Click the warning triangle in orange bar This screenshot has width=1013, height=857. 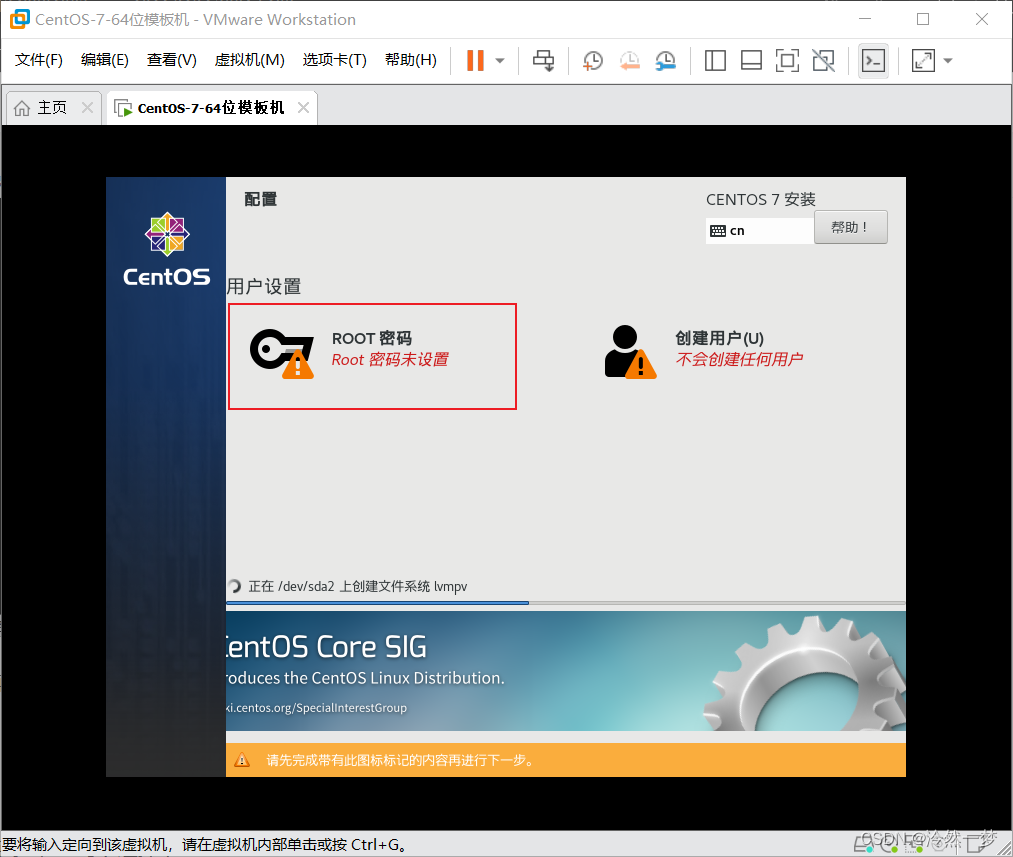(x=242, y=760)
